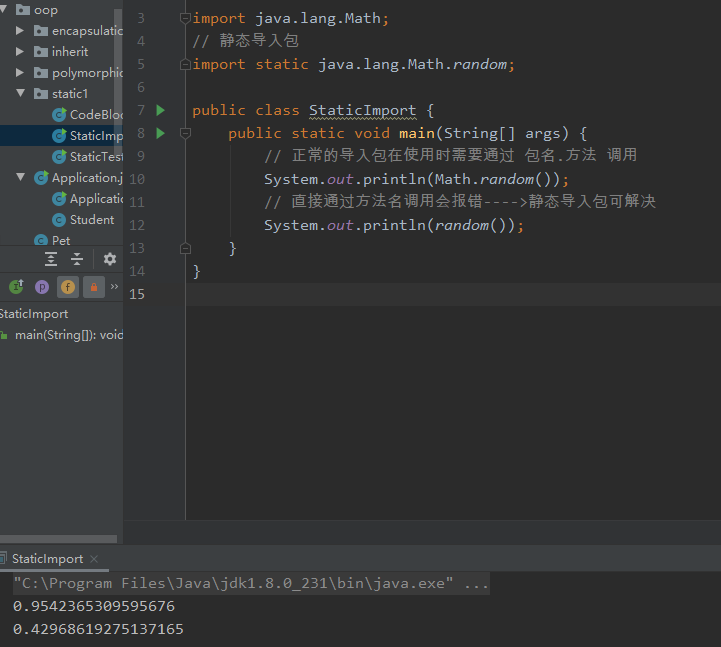Fold the main method at line 8
The image size is (721, 647).
pos(185,133)
